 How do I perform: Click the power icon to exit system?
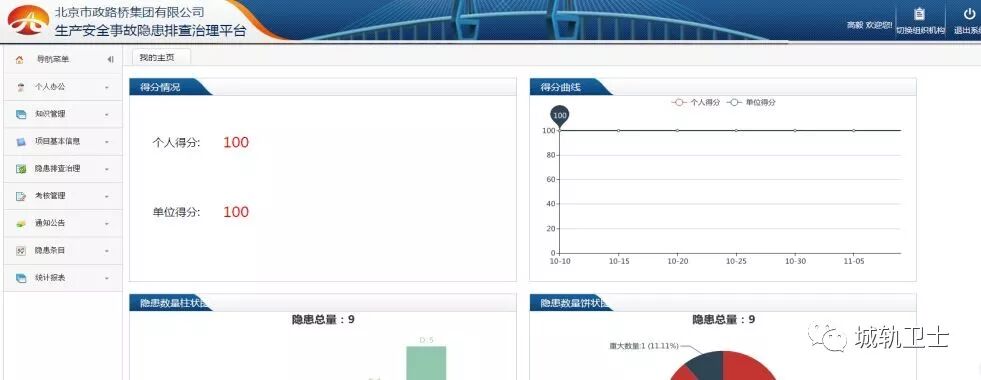pyautogui.click(x=969, y=14)
